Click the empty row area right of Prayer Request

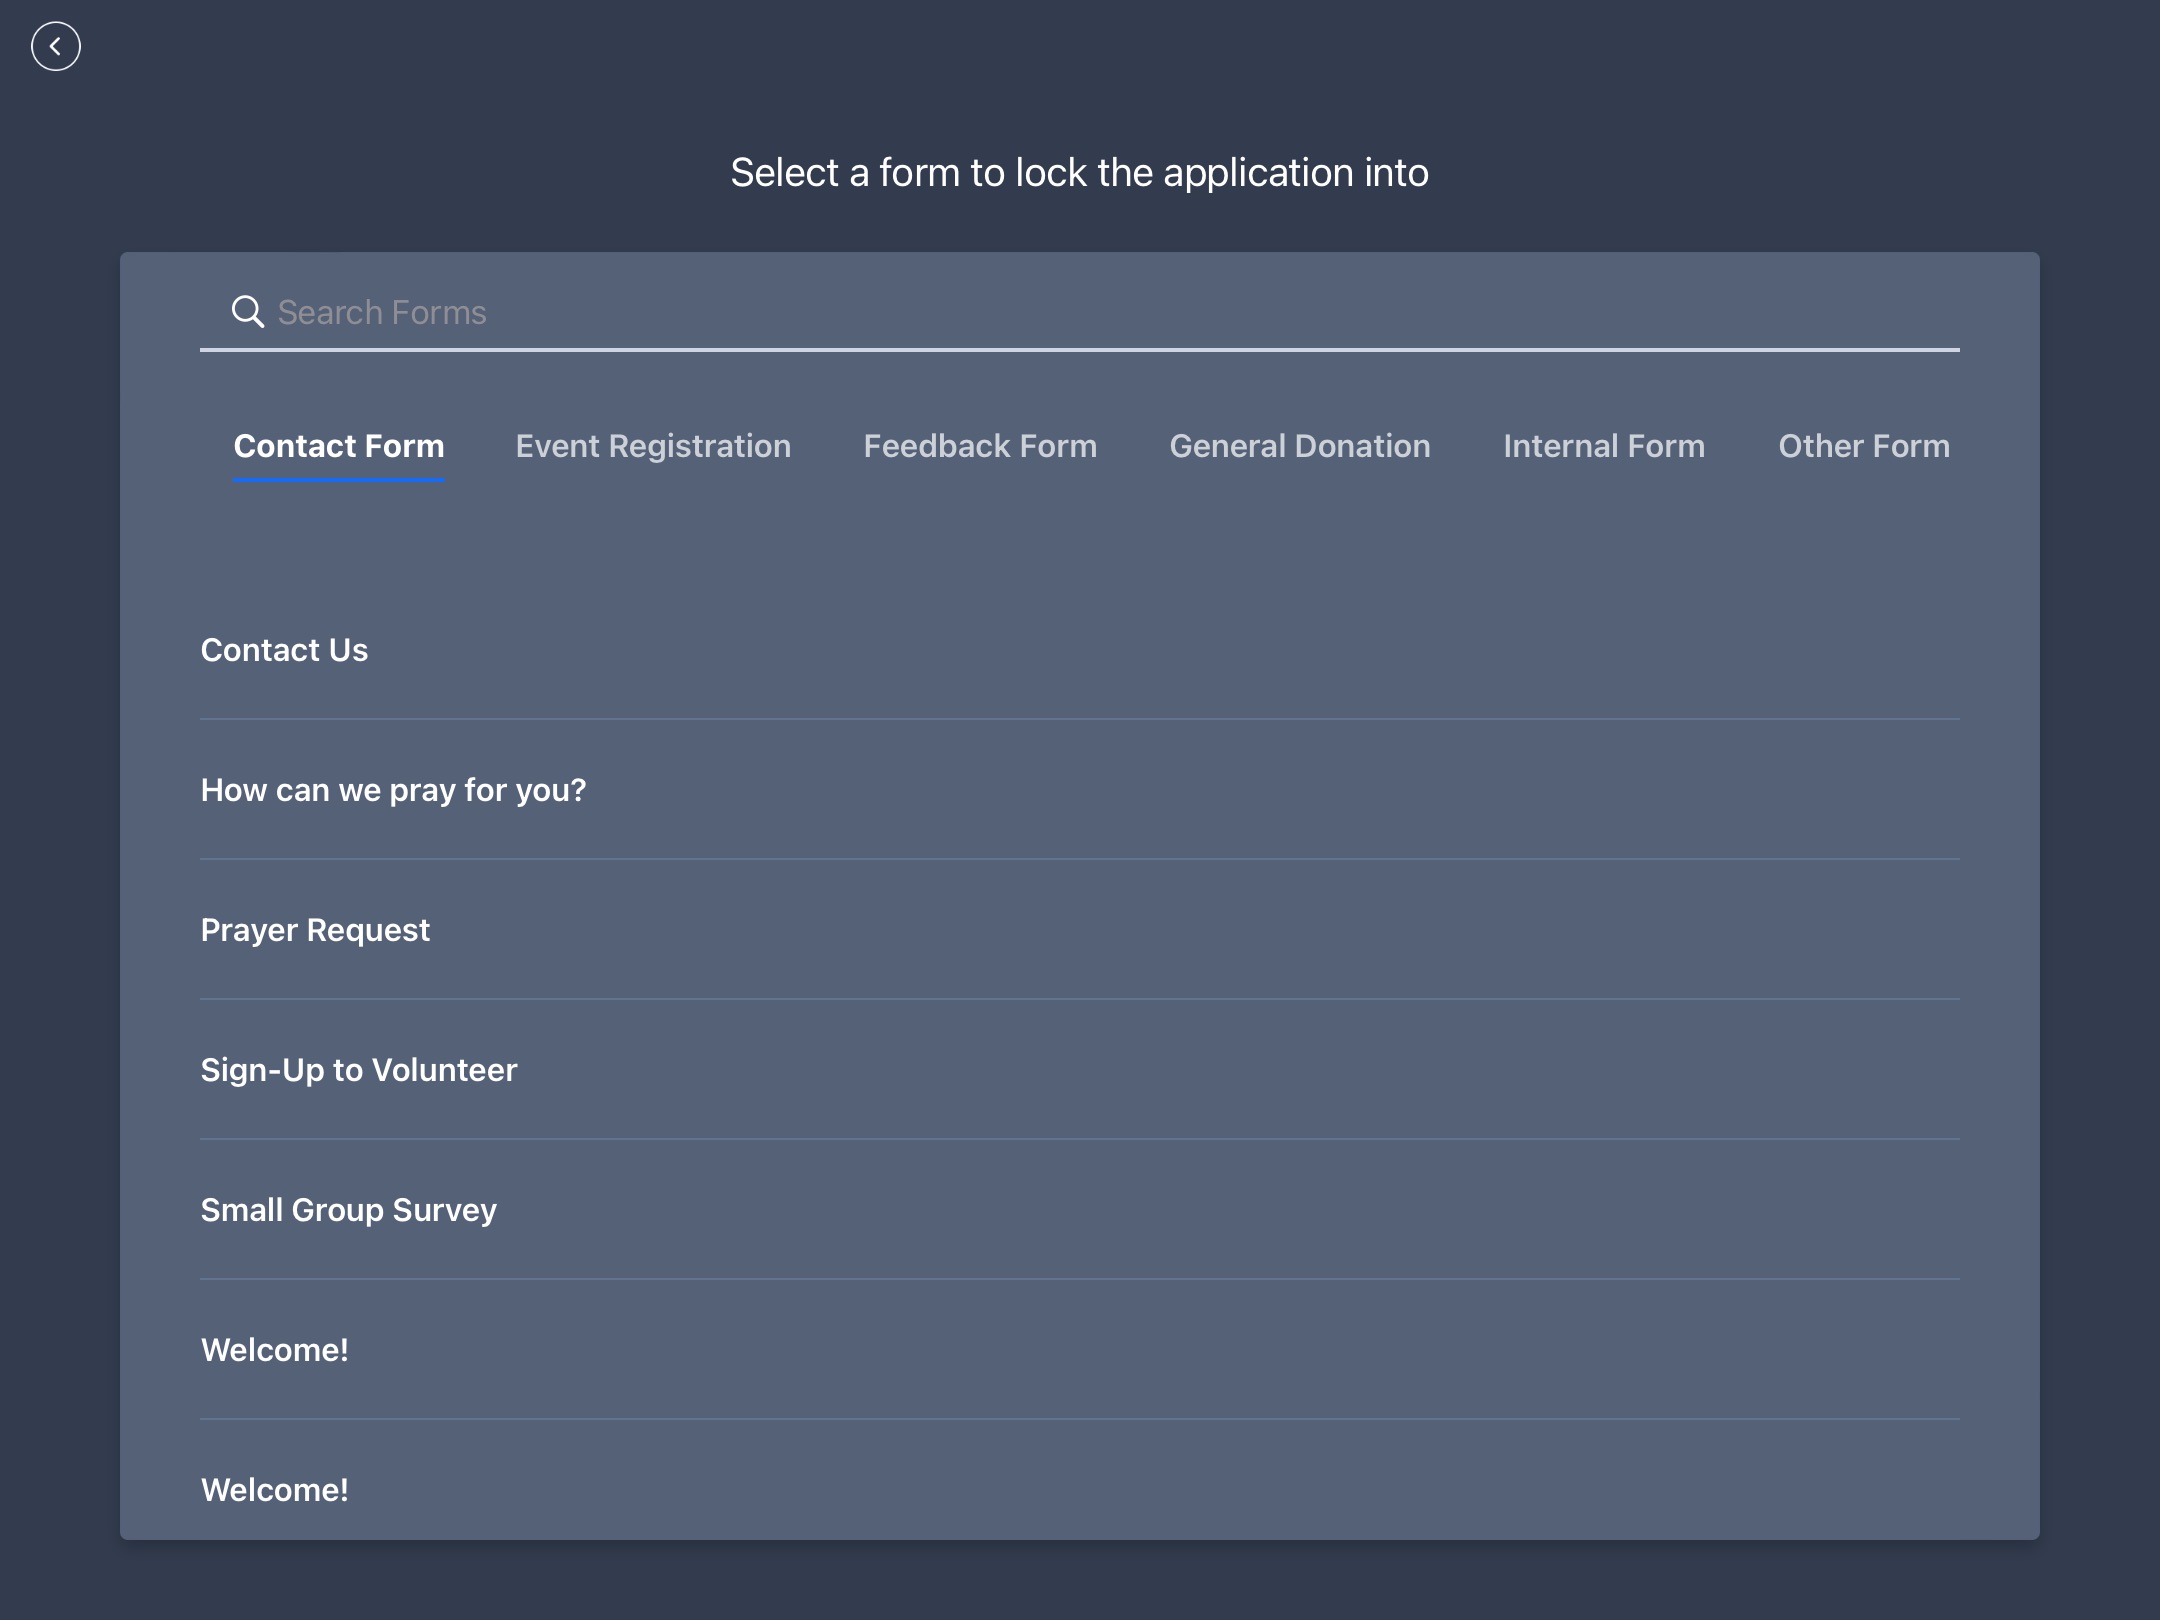[x=1200, y=930]
